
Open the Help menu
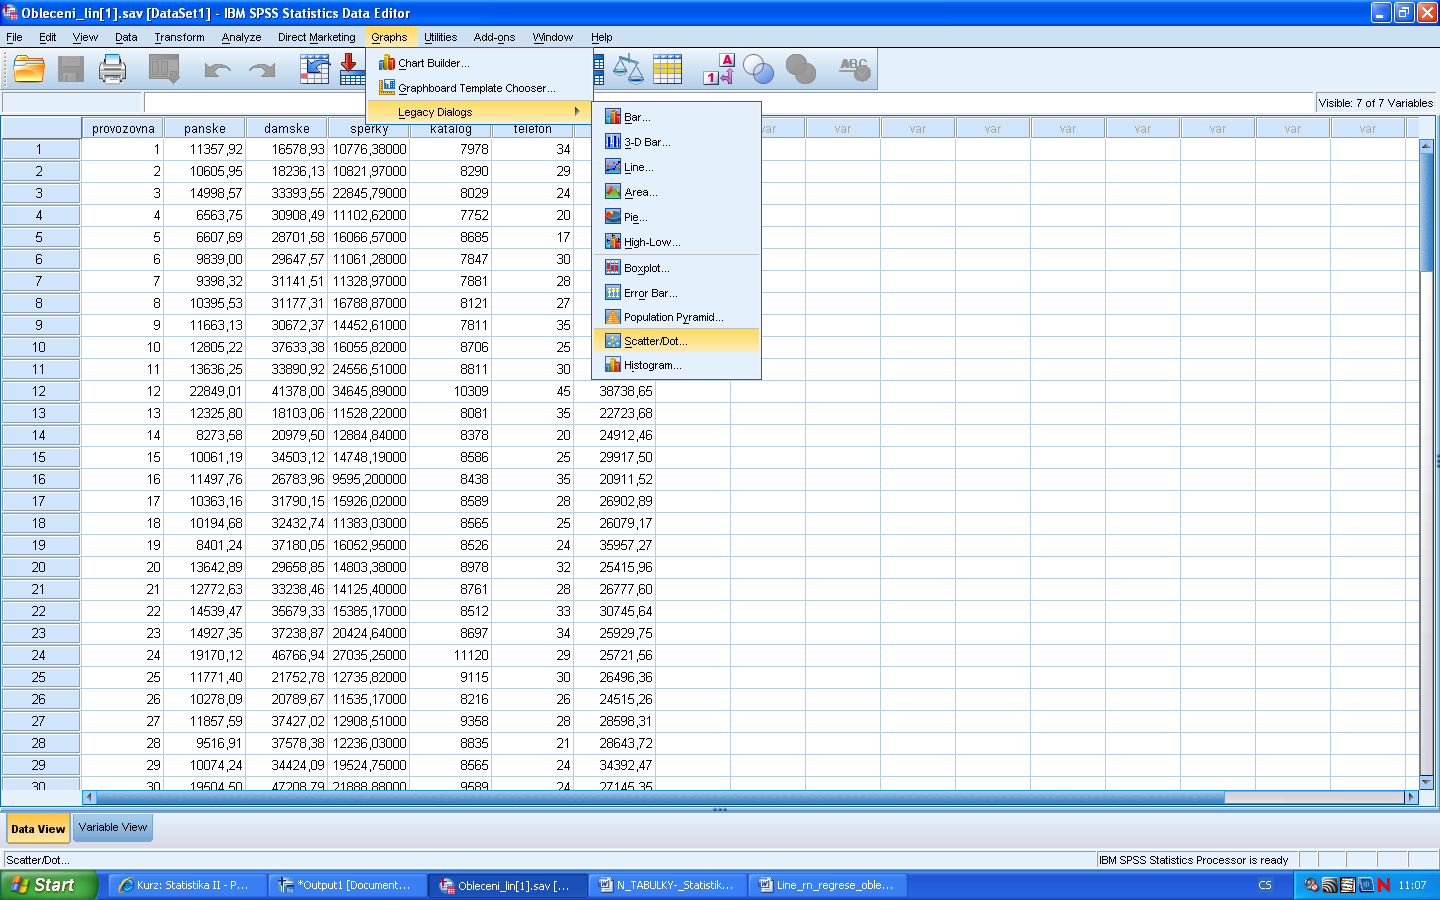pyautogui.click(x=601, y=37)
